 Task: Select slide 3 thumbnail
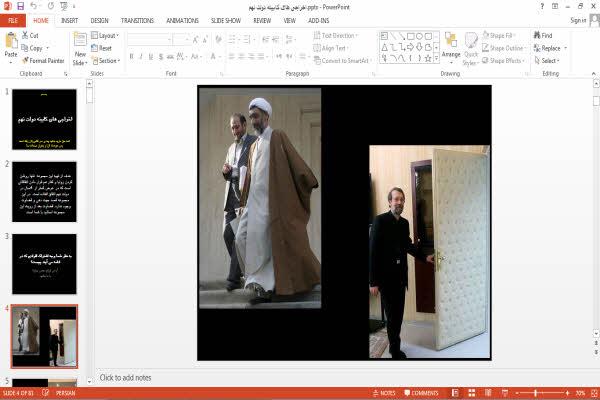pyautogui.click(x=44, y=264)
